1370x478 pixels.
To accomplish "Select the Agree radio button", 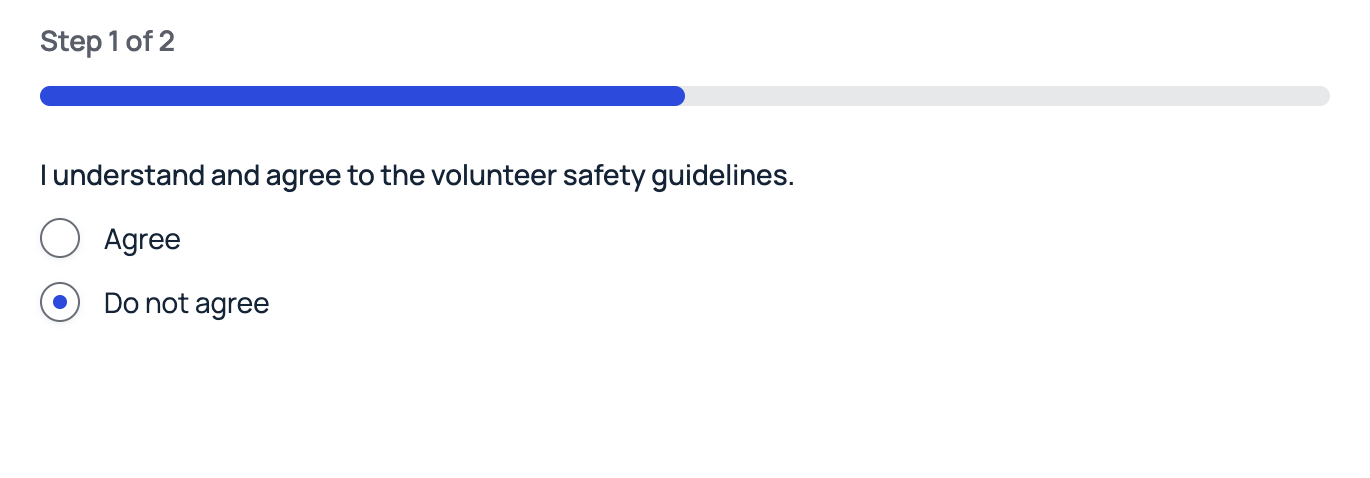I will point(60,239).
